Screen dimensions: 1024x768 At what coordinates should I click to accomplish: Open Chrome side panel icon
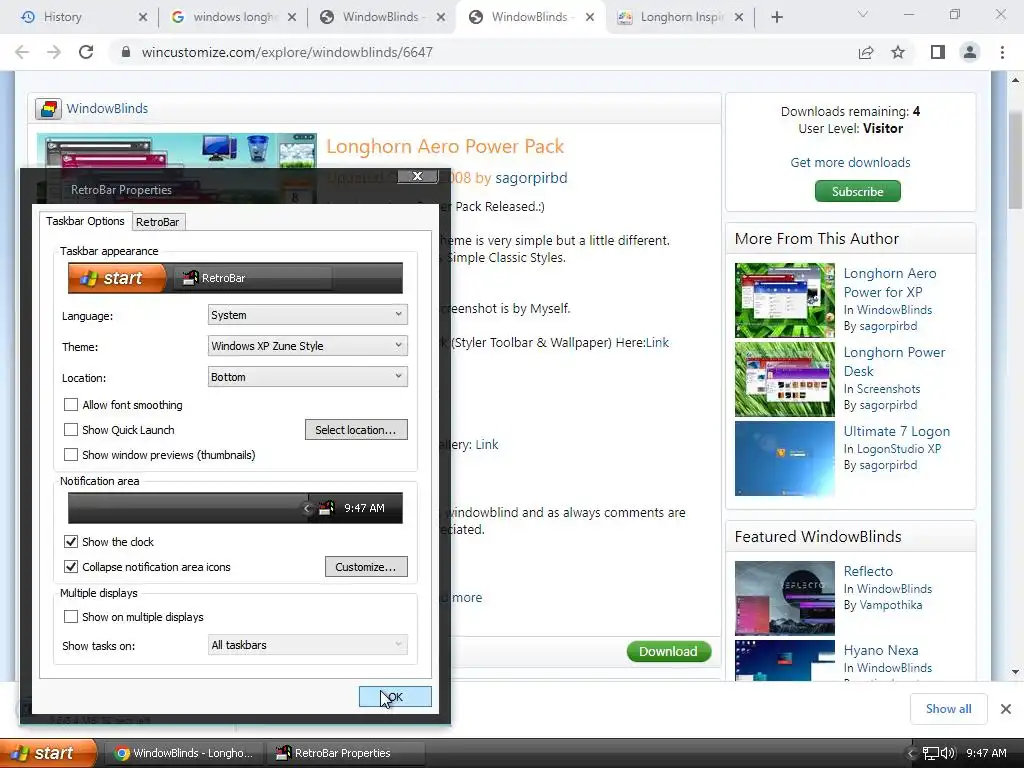pos(938,52)
